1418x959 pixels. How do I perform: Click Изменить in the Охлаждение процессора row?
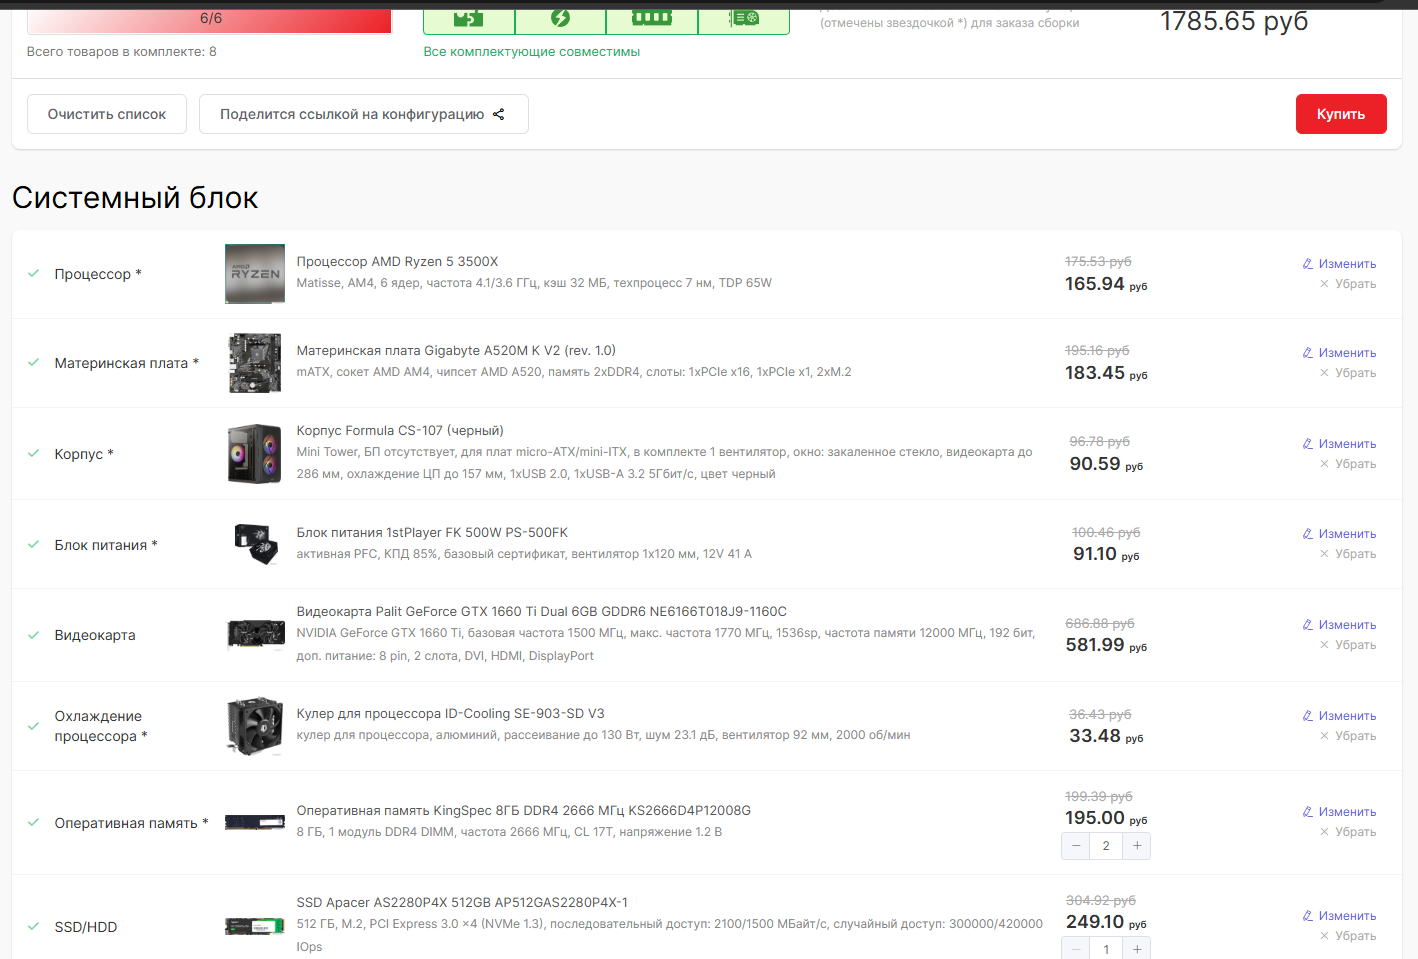pyautogui.click(x=1339, y=716)
